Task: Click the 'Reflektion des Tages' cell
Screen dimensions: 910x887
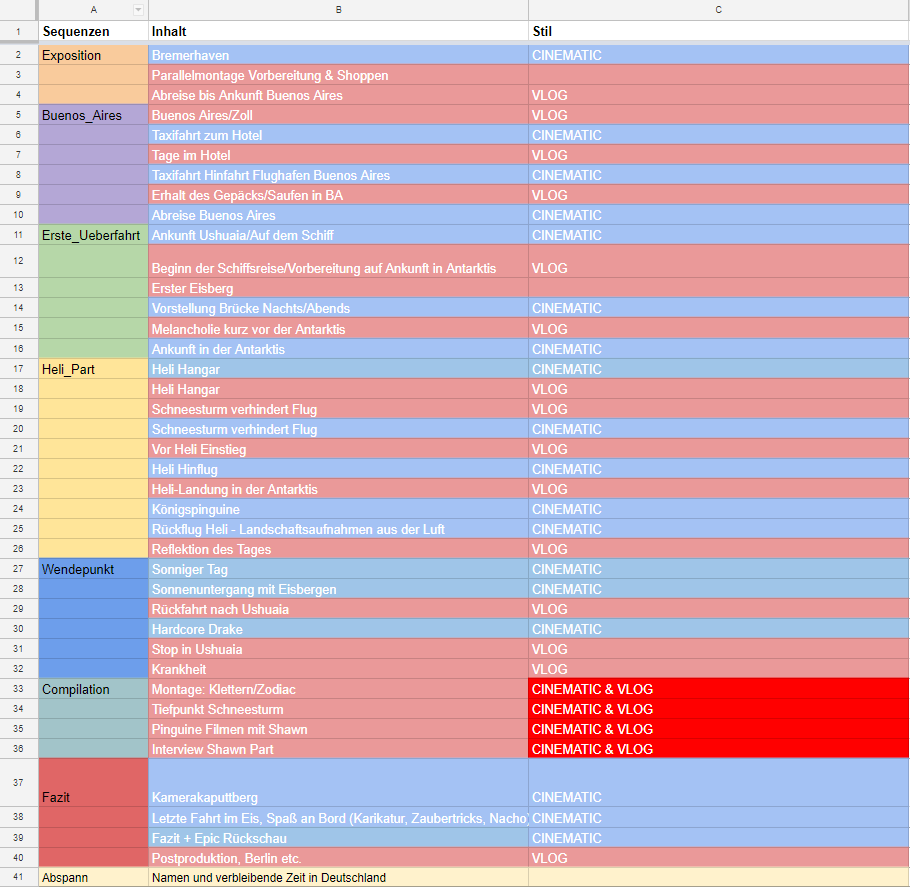Action: [x=338, y=549]
